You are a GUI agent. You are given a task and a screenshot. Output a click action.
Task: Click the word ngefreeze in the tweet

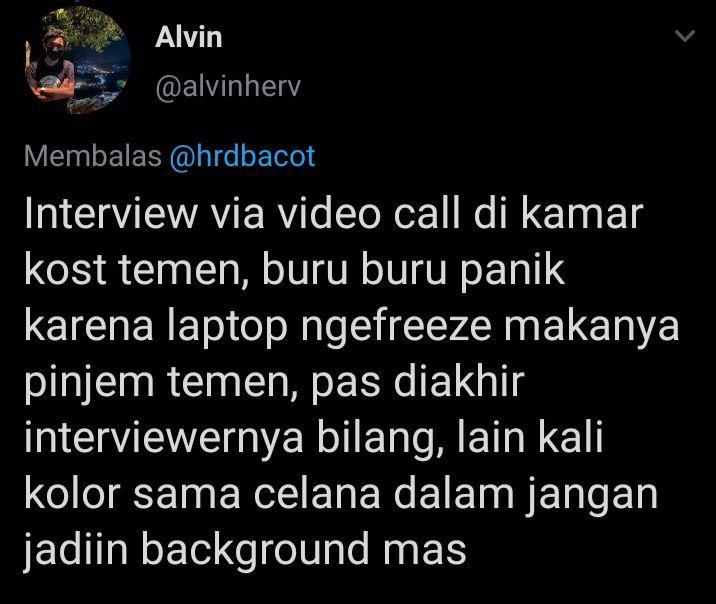[396, 328]
